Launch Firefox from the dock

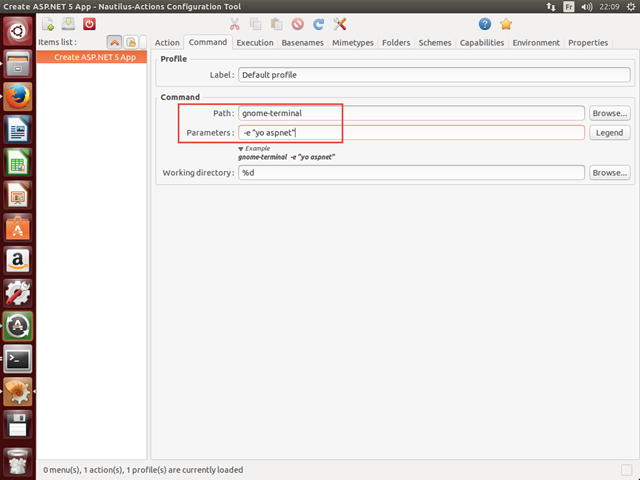pos(18,97)
